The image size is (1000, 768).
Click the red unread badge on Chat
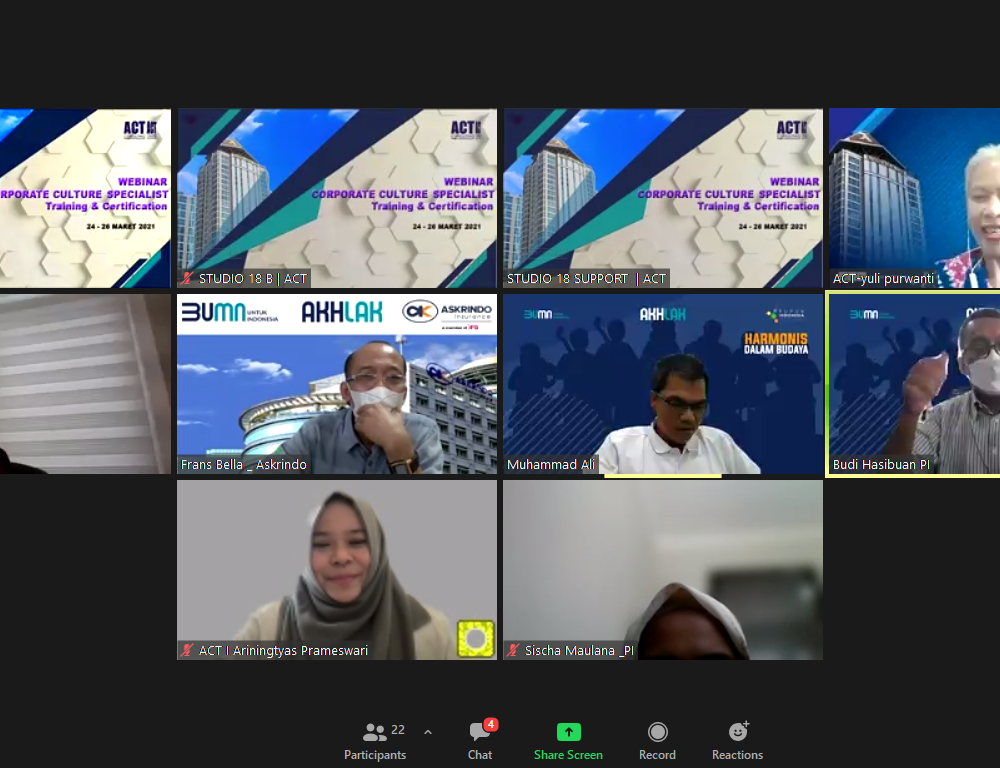491,724
